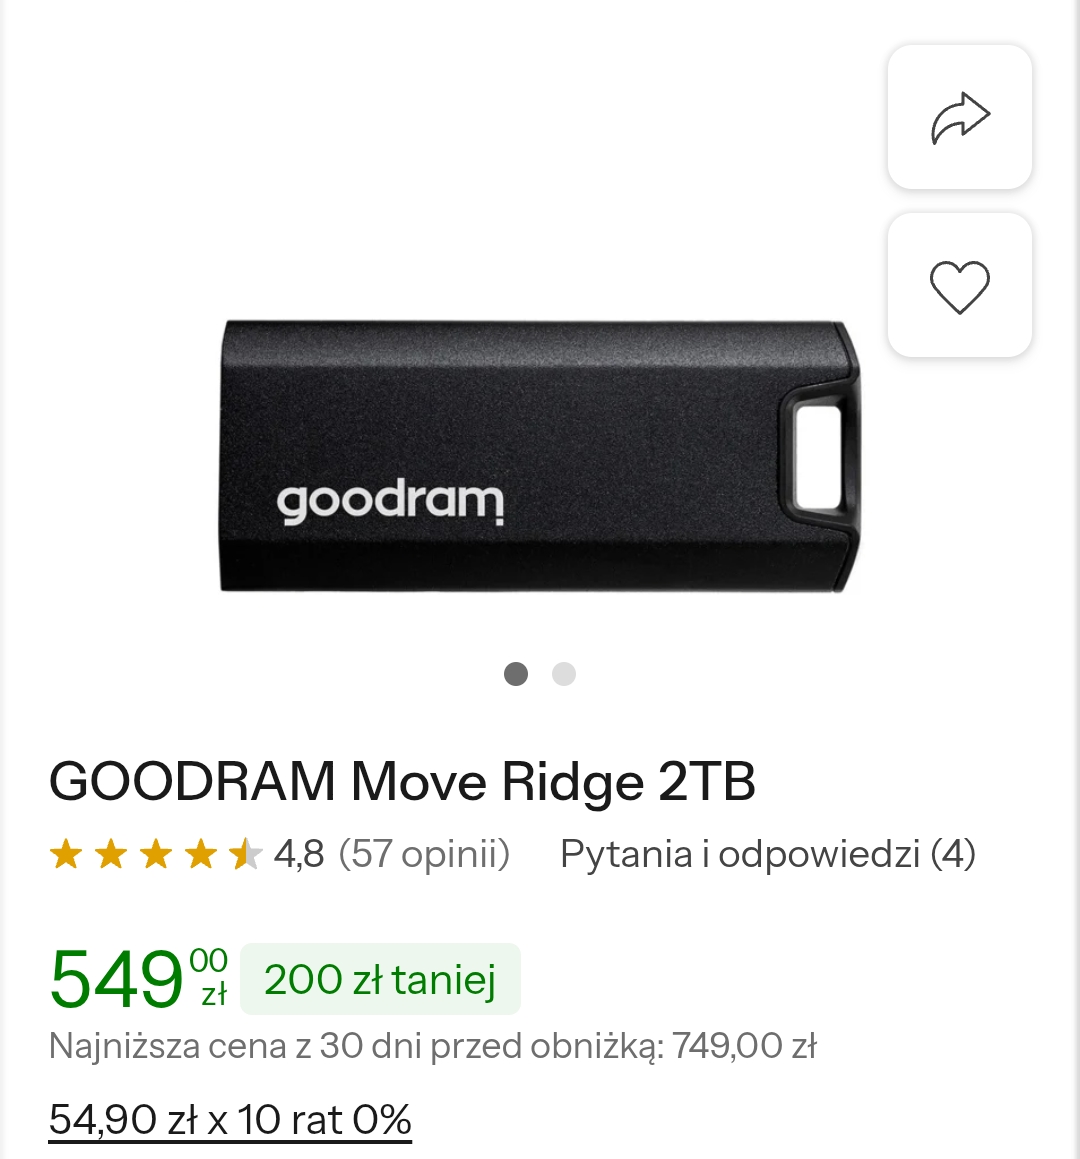Click the third gold rating star
This screenshot has height=1159, width=1080.
156,855
